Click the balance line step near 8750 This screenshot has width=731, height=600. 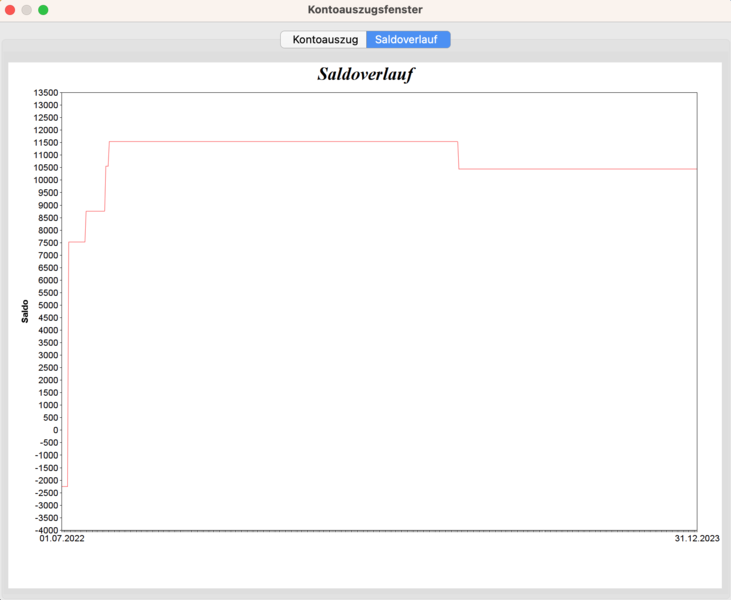(95, 211)
